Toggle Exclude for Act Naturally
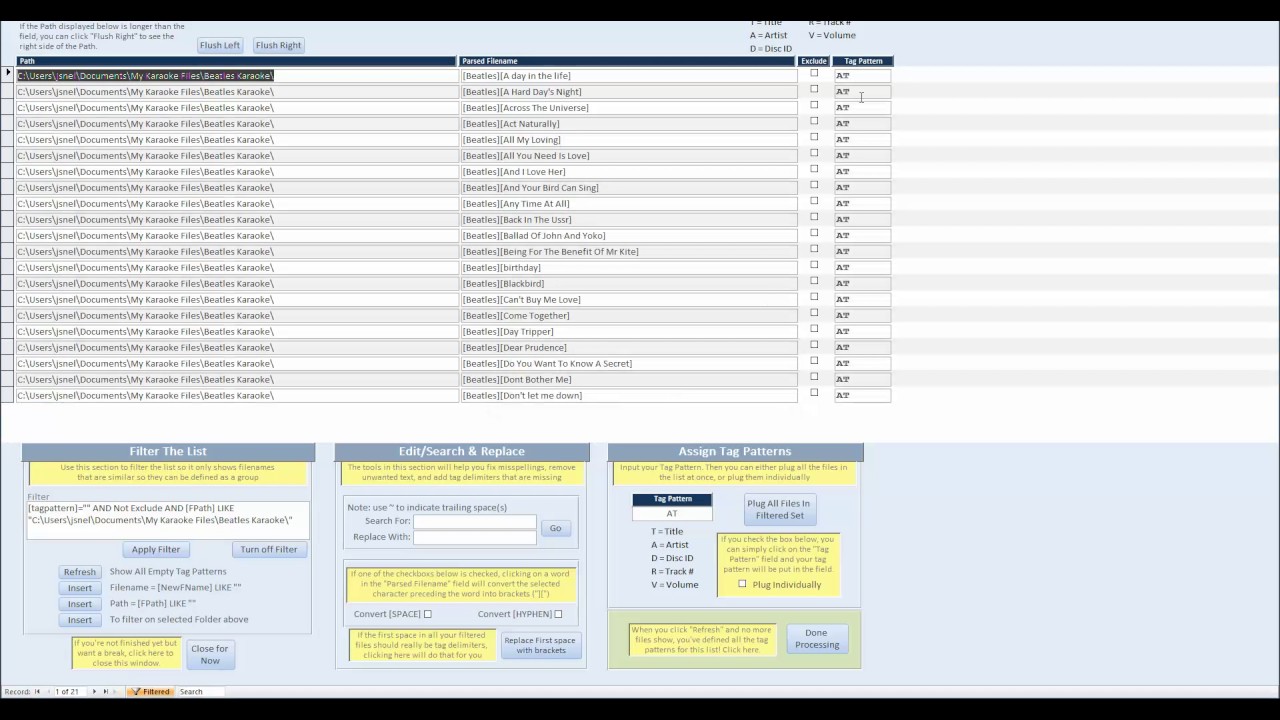 tap(814, 121)
